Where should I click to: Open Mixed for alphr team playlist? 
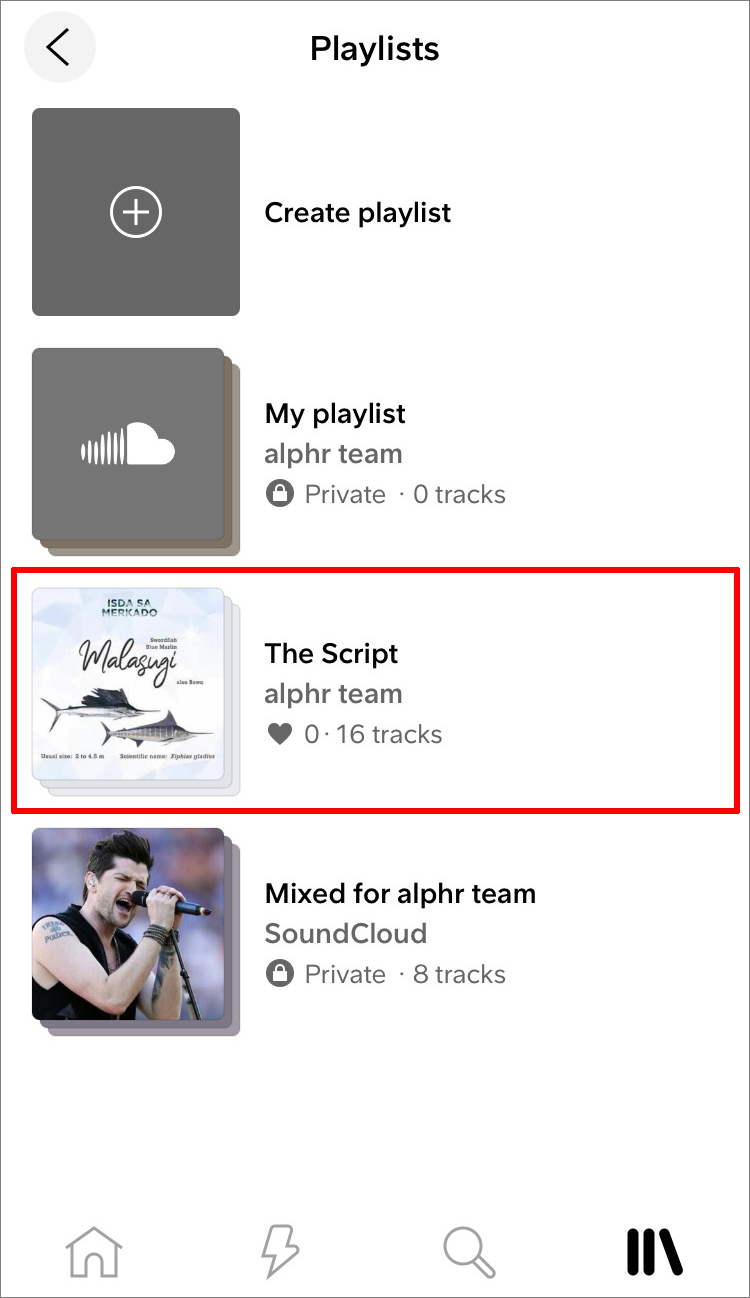(400, 894)
